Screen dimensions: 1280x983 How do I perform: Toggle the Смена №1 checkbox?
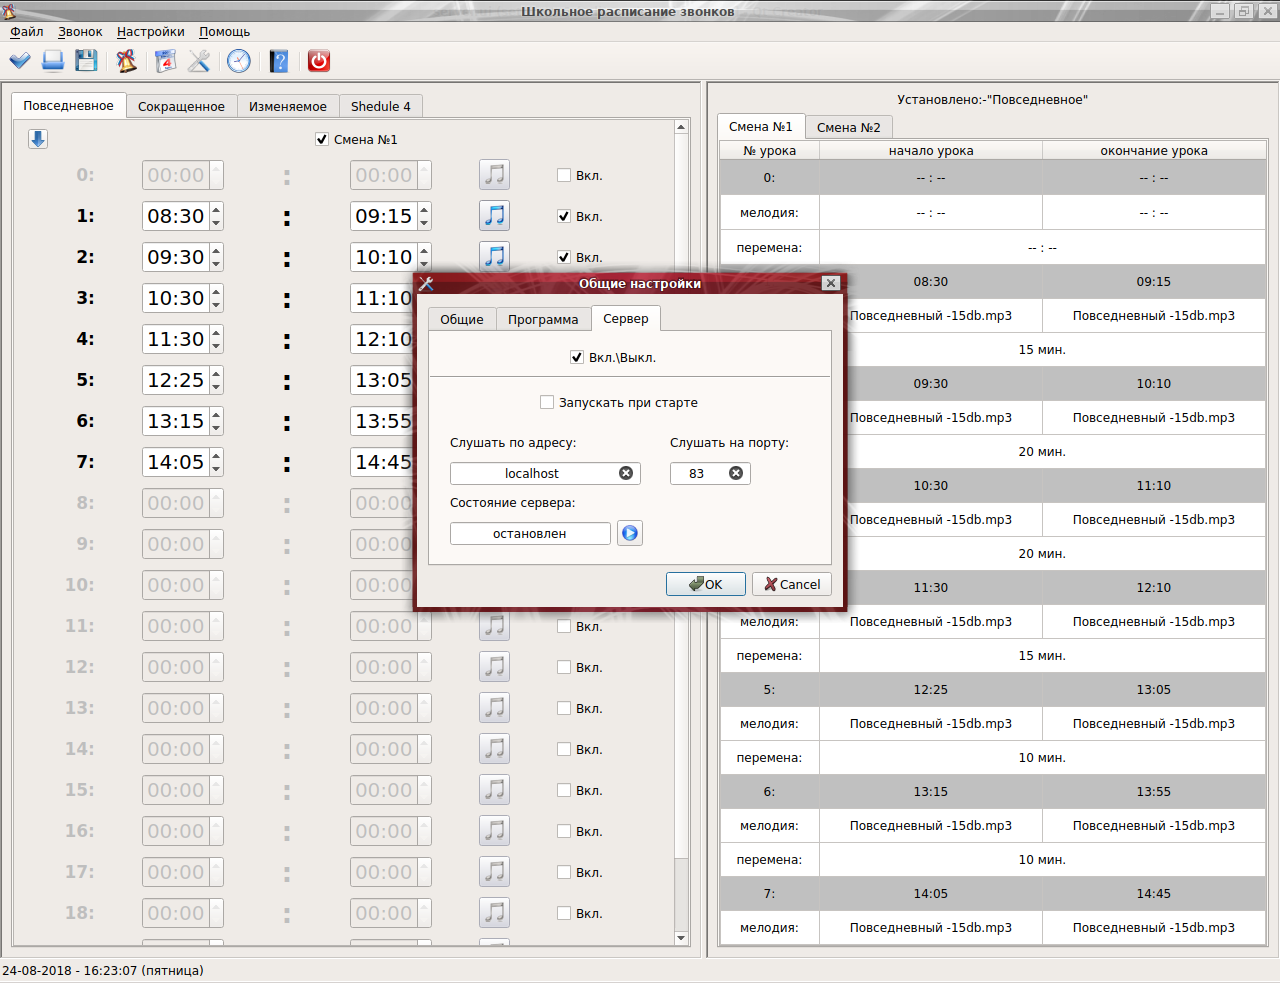click(322, 139)
